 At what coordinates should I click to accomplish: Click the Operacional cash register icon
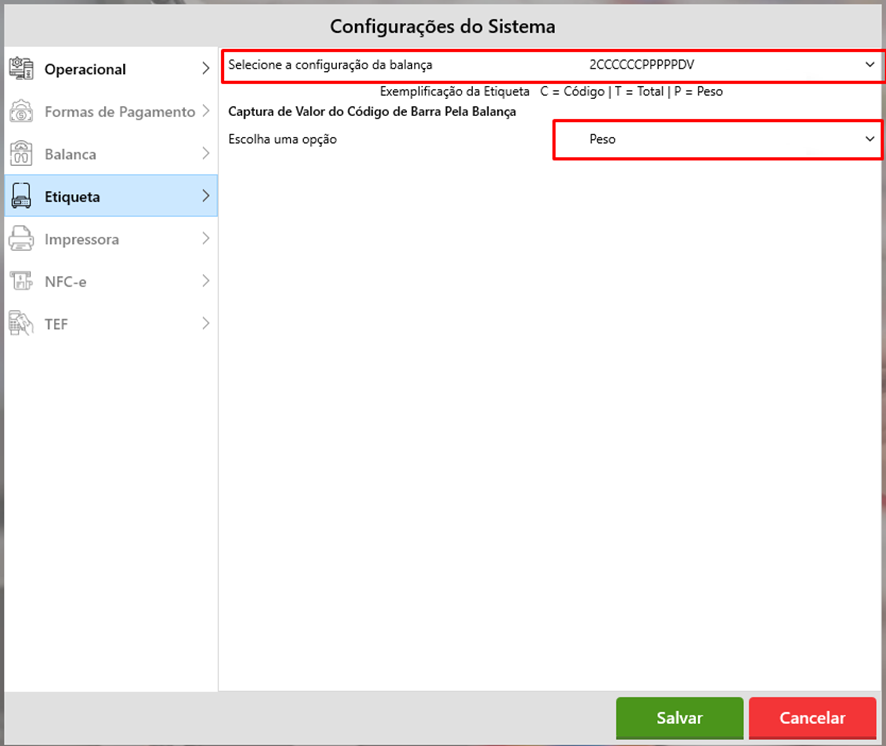21,69
